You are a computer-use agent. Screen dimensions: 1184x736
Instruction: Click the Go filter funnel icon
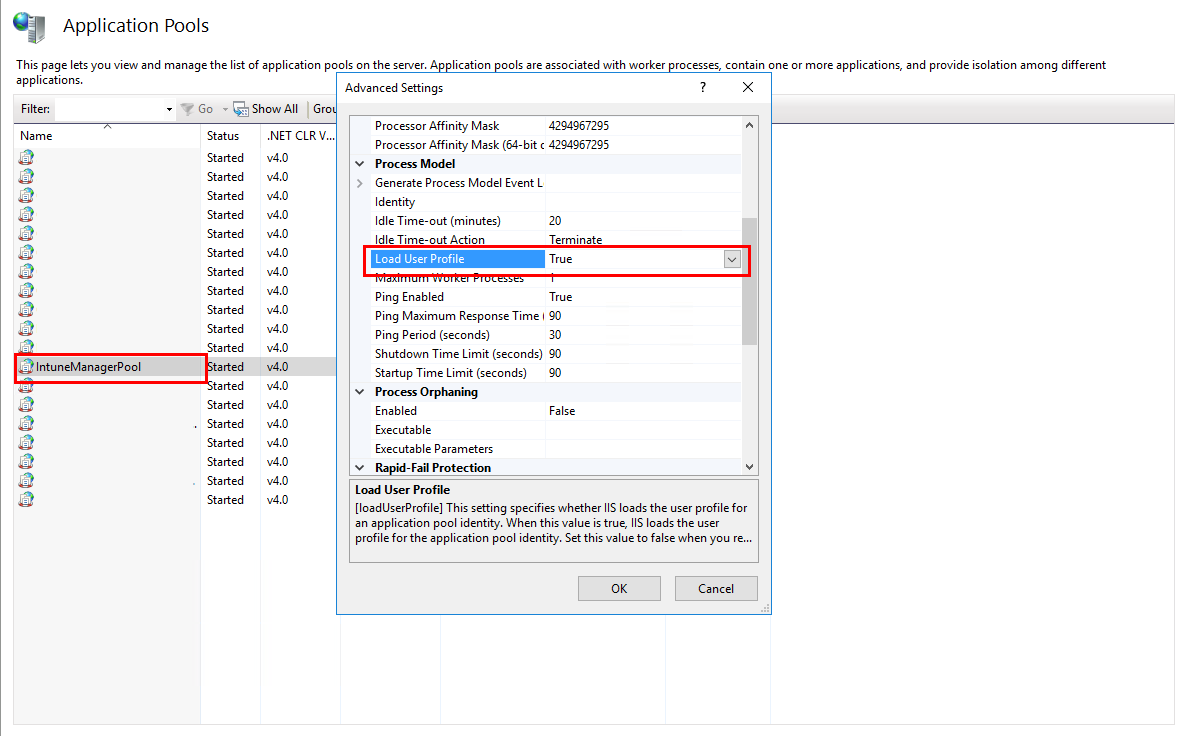(187, 109)
